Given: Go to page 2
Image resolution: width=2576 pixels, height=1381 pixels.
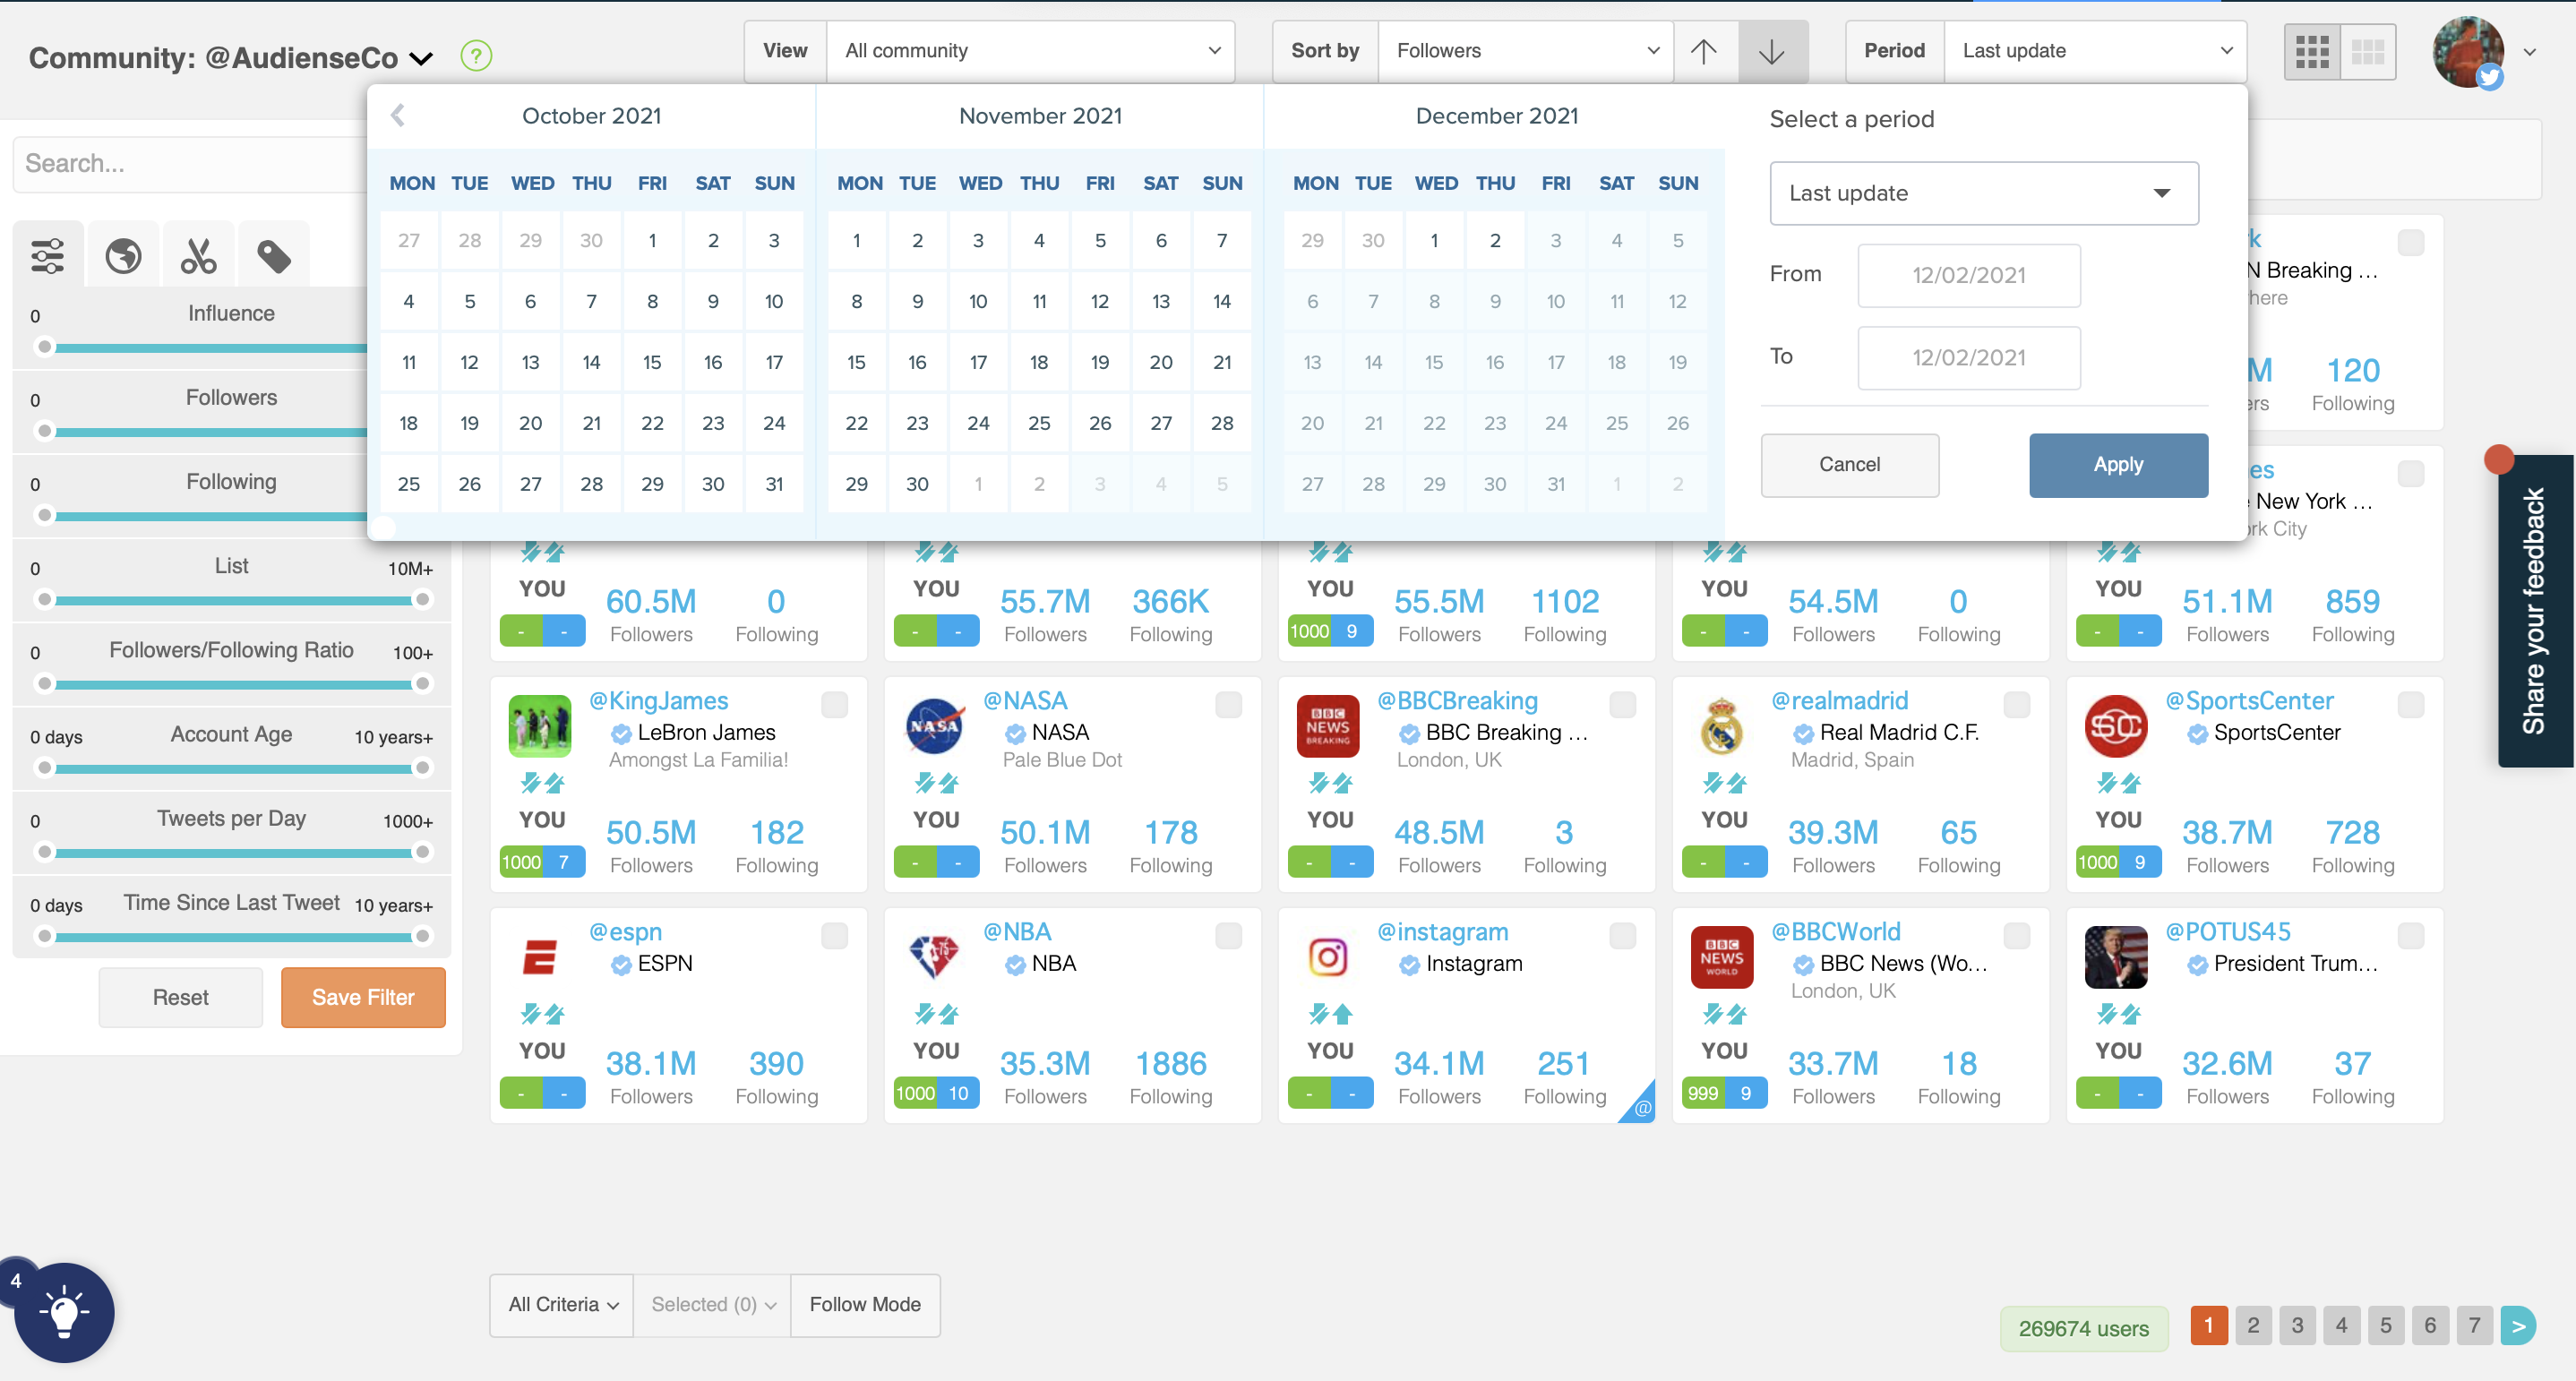Looking at the screenshot, I should point(2253,1326).
